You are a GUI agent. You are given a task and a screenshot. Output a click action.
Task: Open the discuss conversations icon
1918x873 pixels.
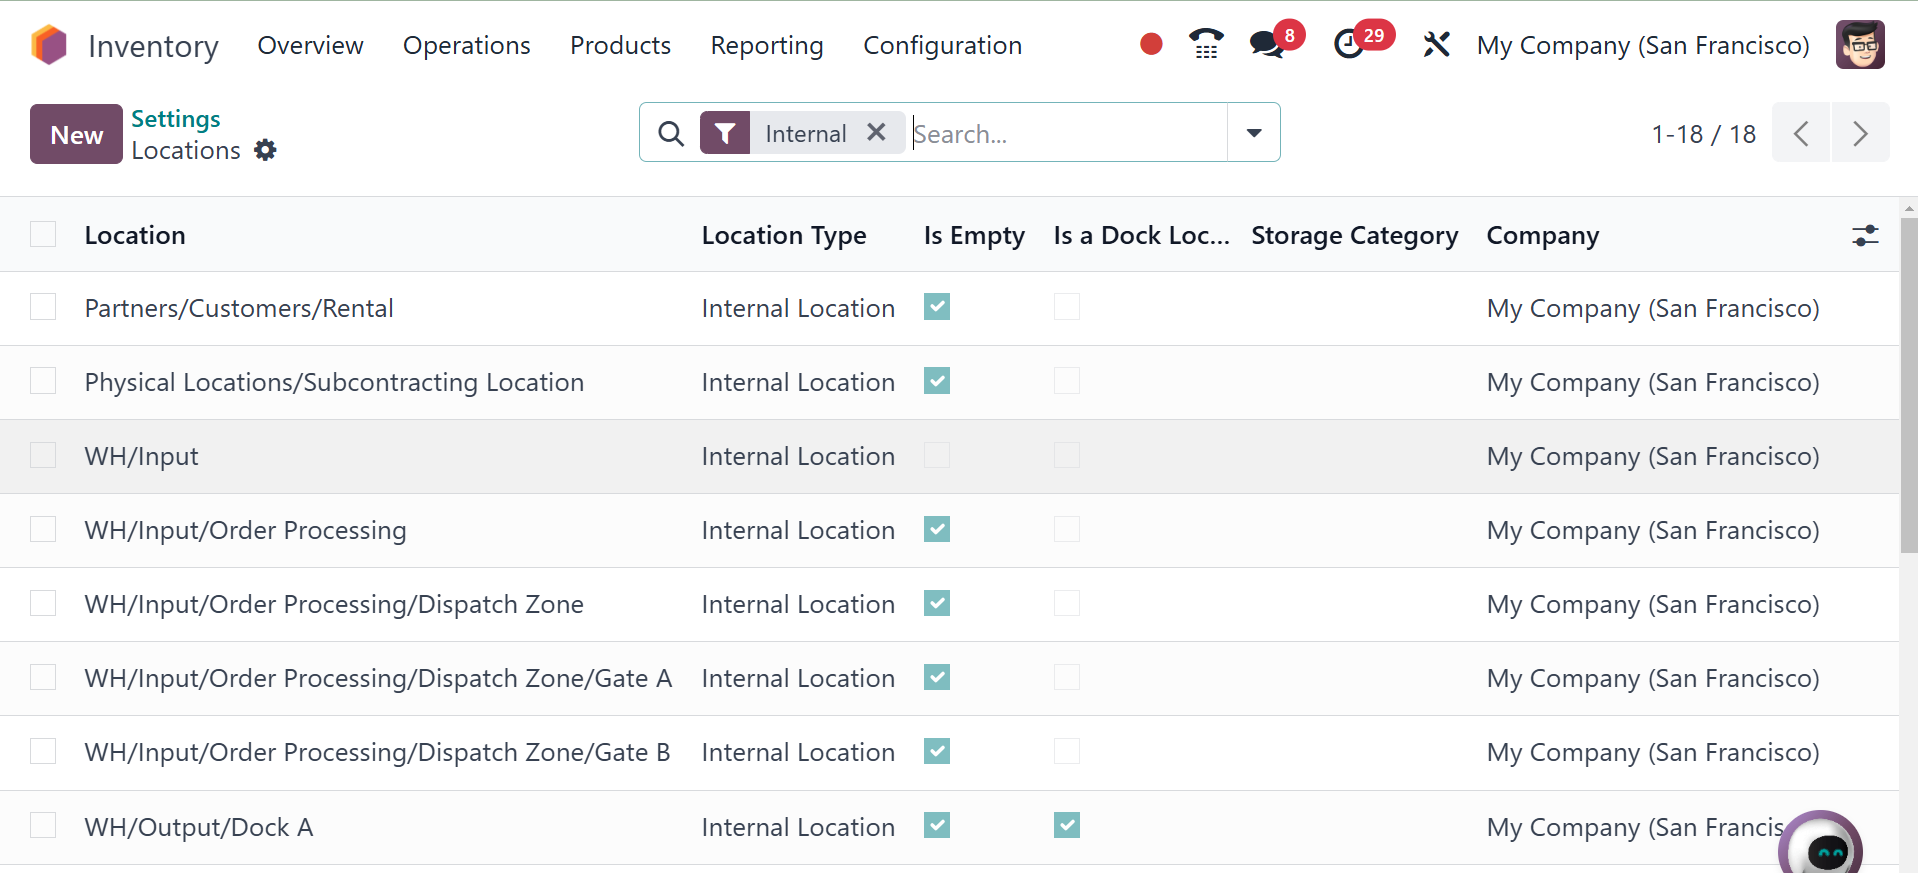(x=1266, y=45)
